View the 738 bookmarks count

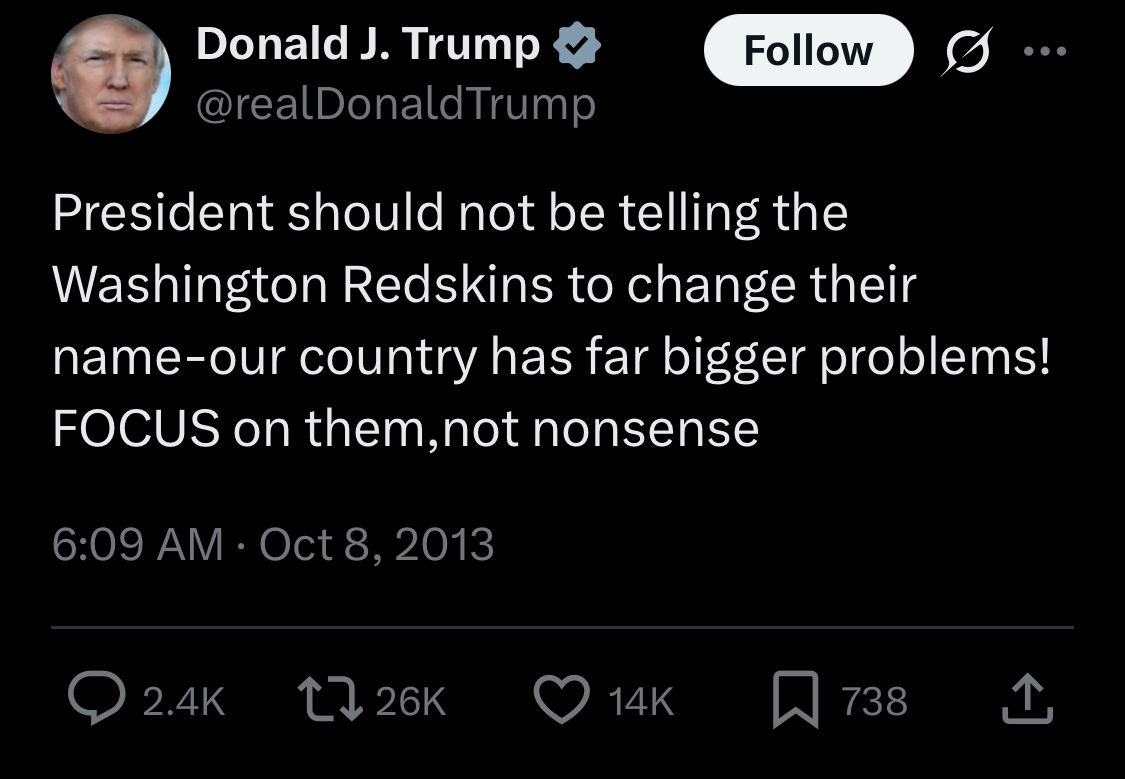(875, 702)
